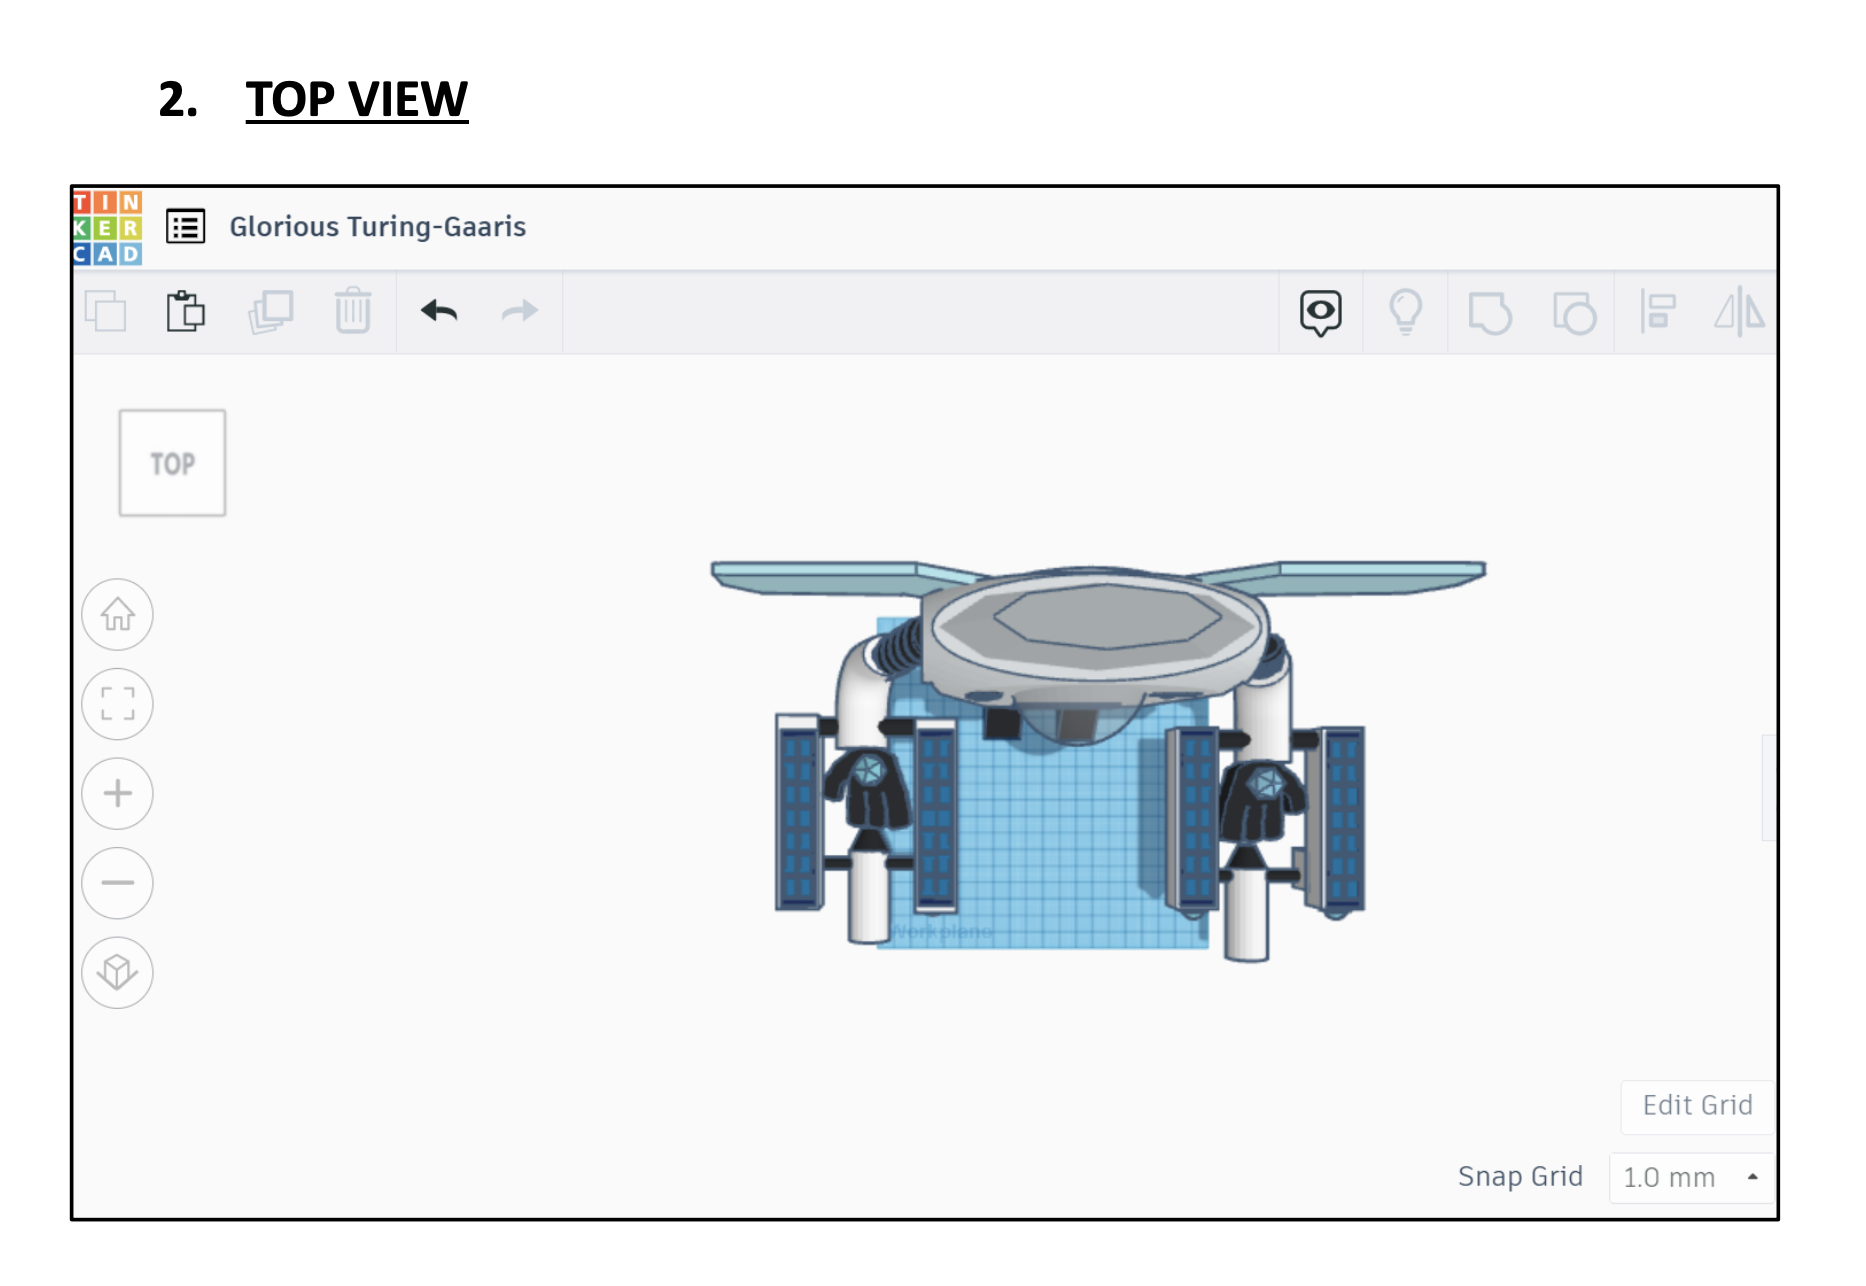Click the Edit Grid button

(1697, 1106)
